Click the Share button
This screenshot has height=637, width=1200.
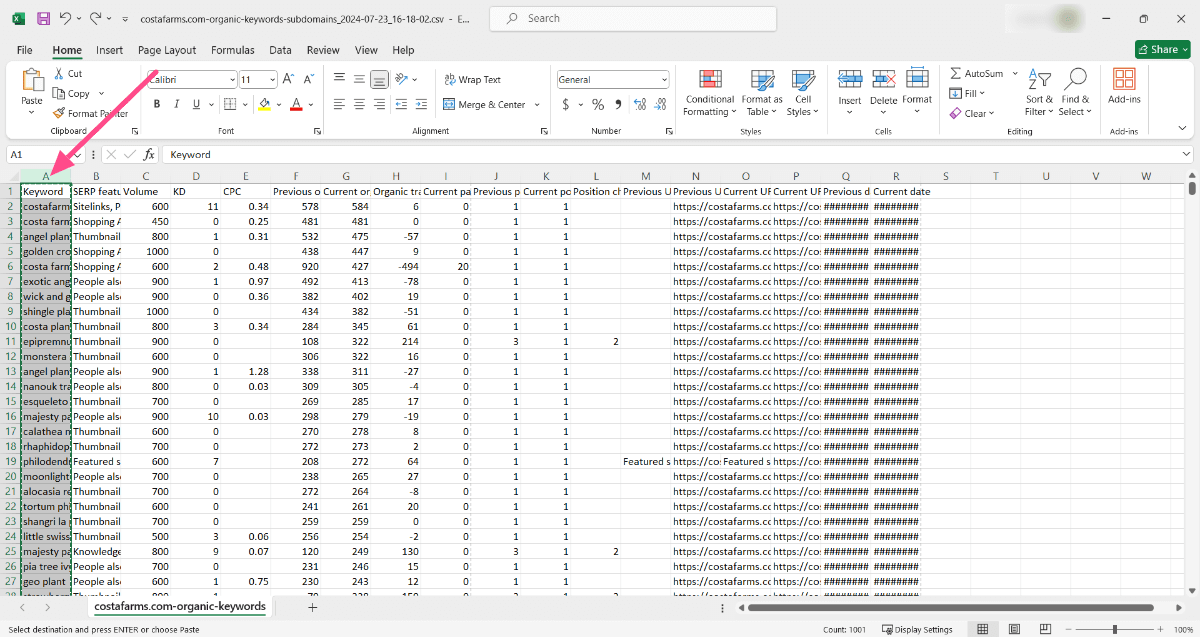(1162, 49)
